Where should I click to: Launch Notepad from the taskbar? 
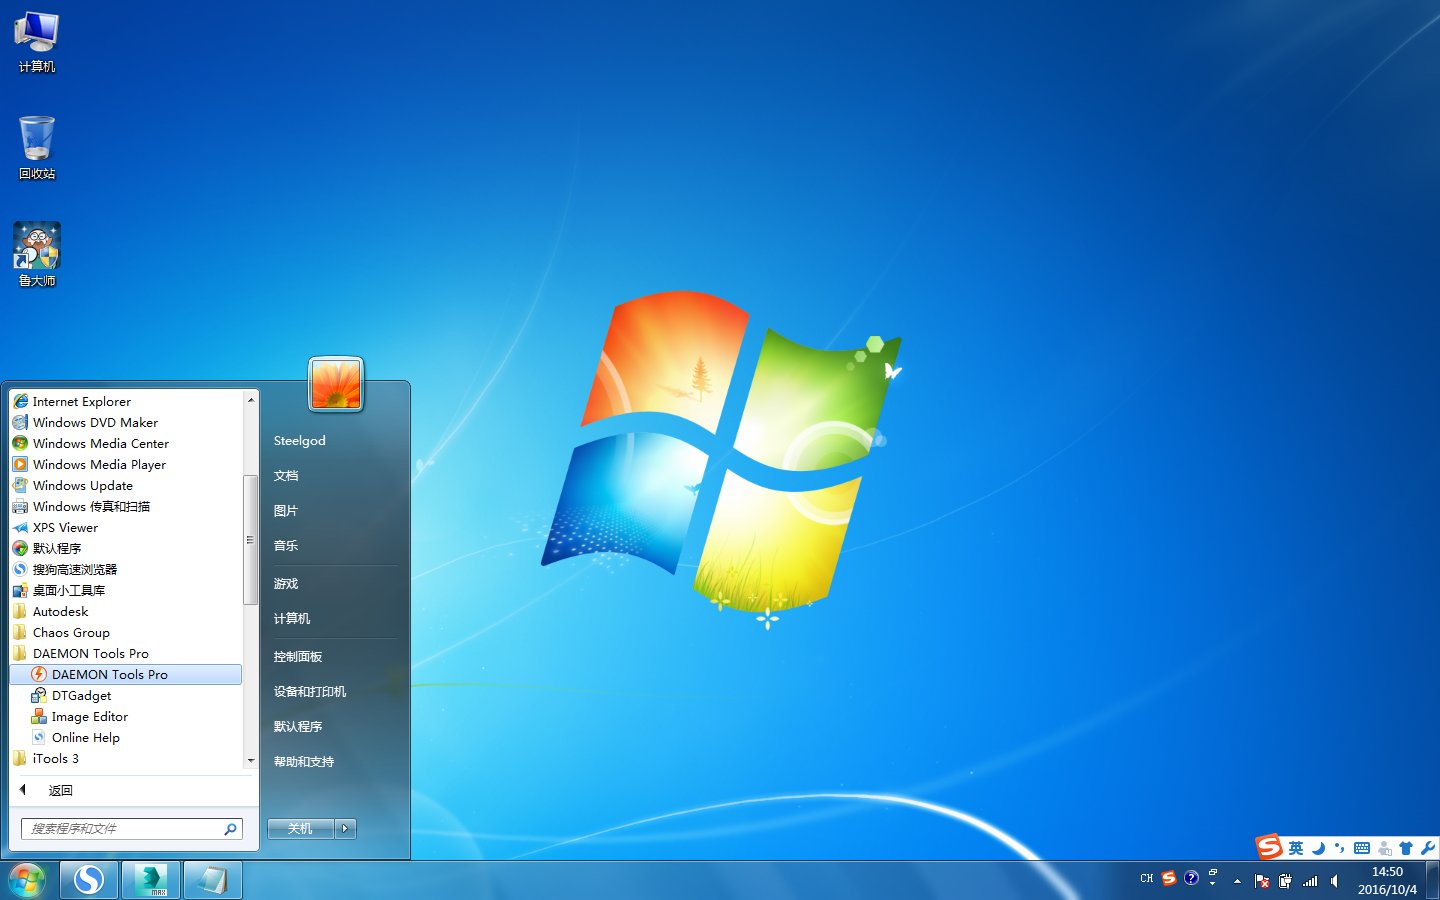[x=212, y=879]
